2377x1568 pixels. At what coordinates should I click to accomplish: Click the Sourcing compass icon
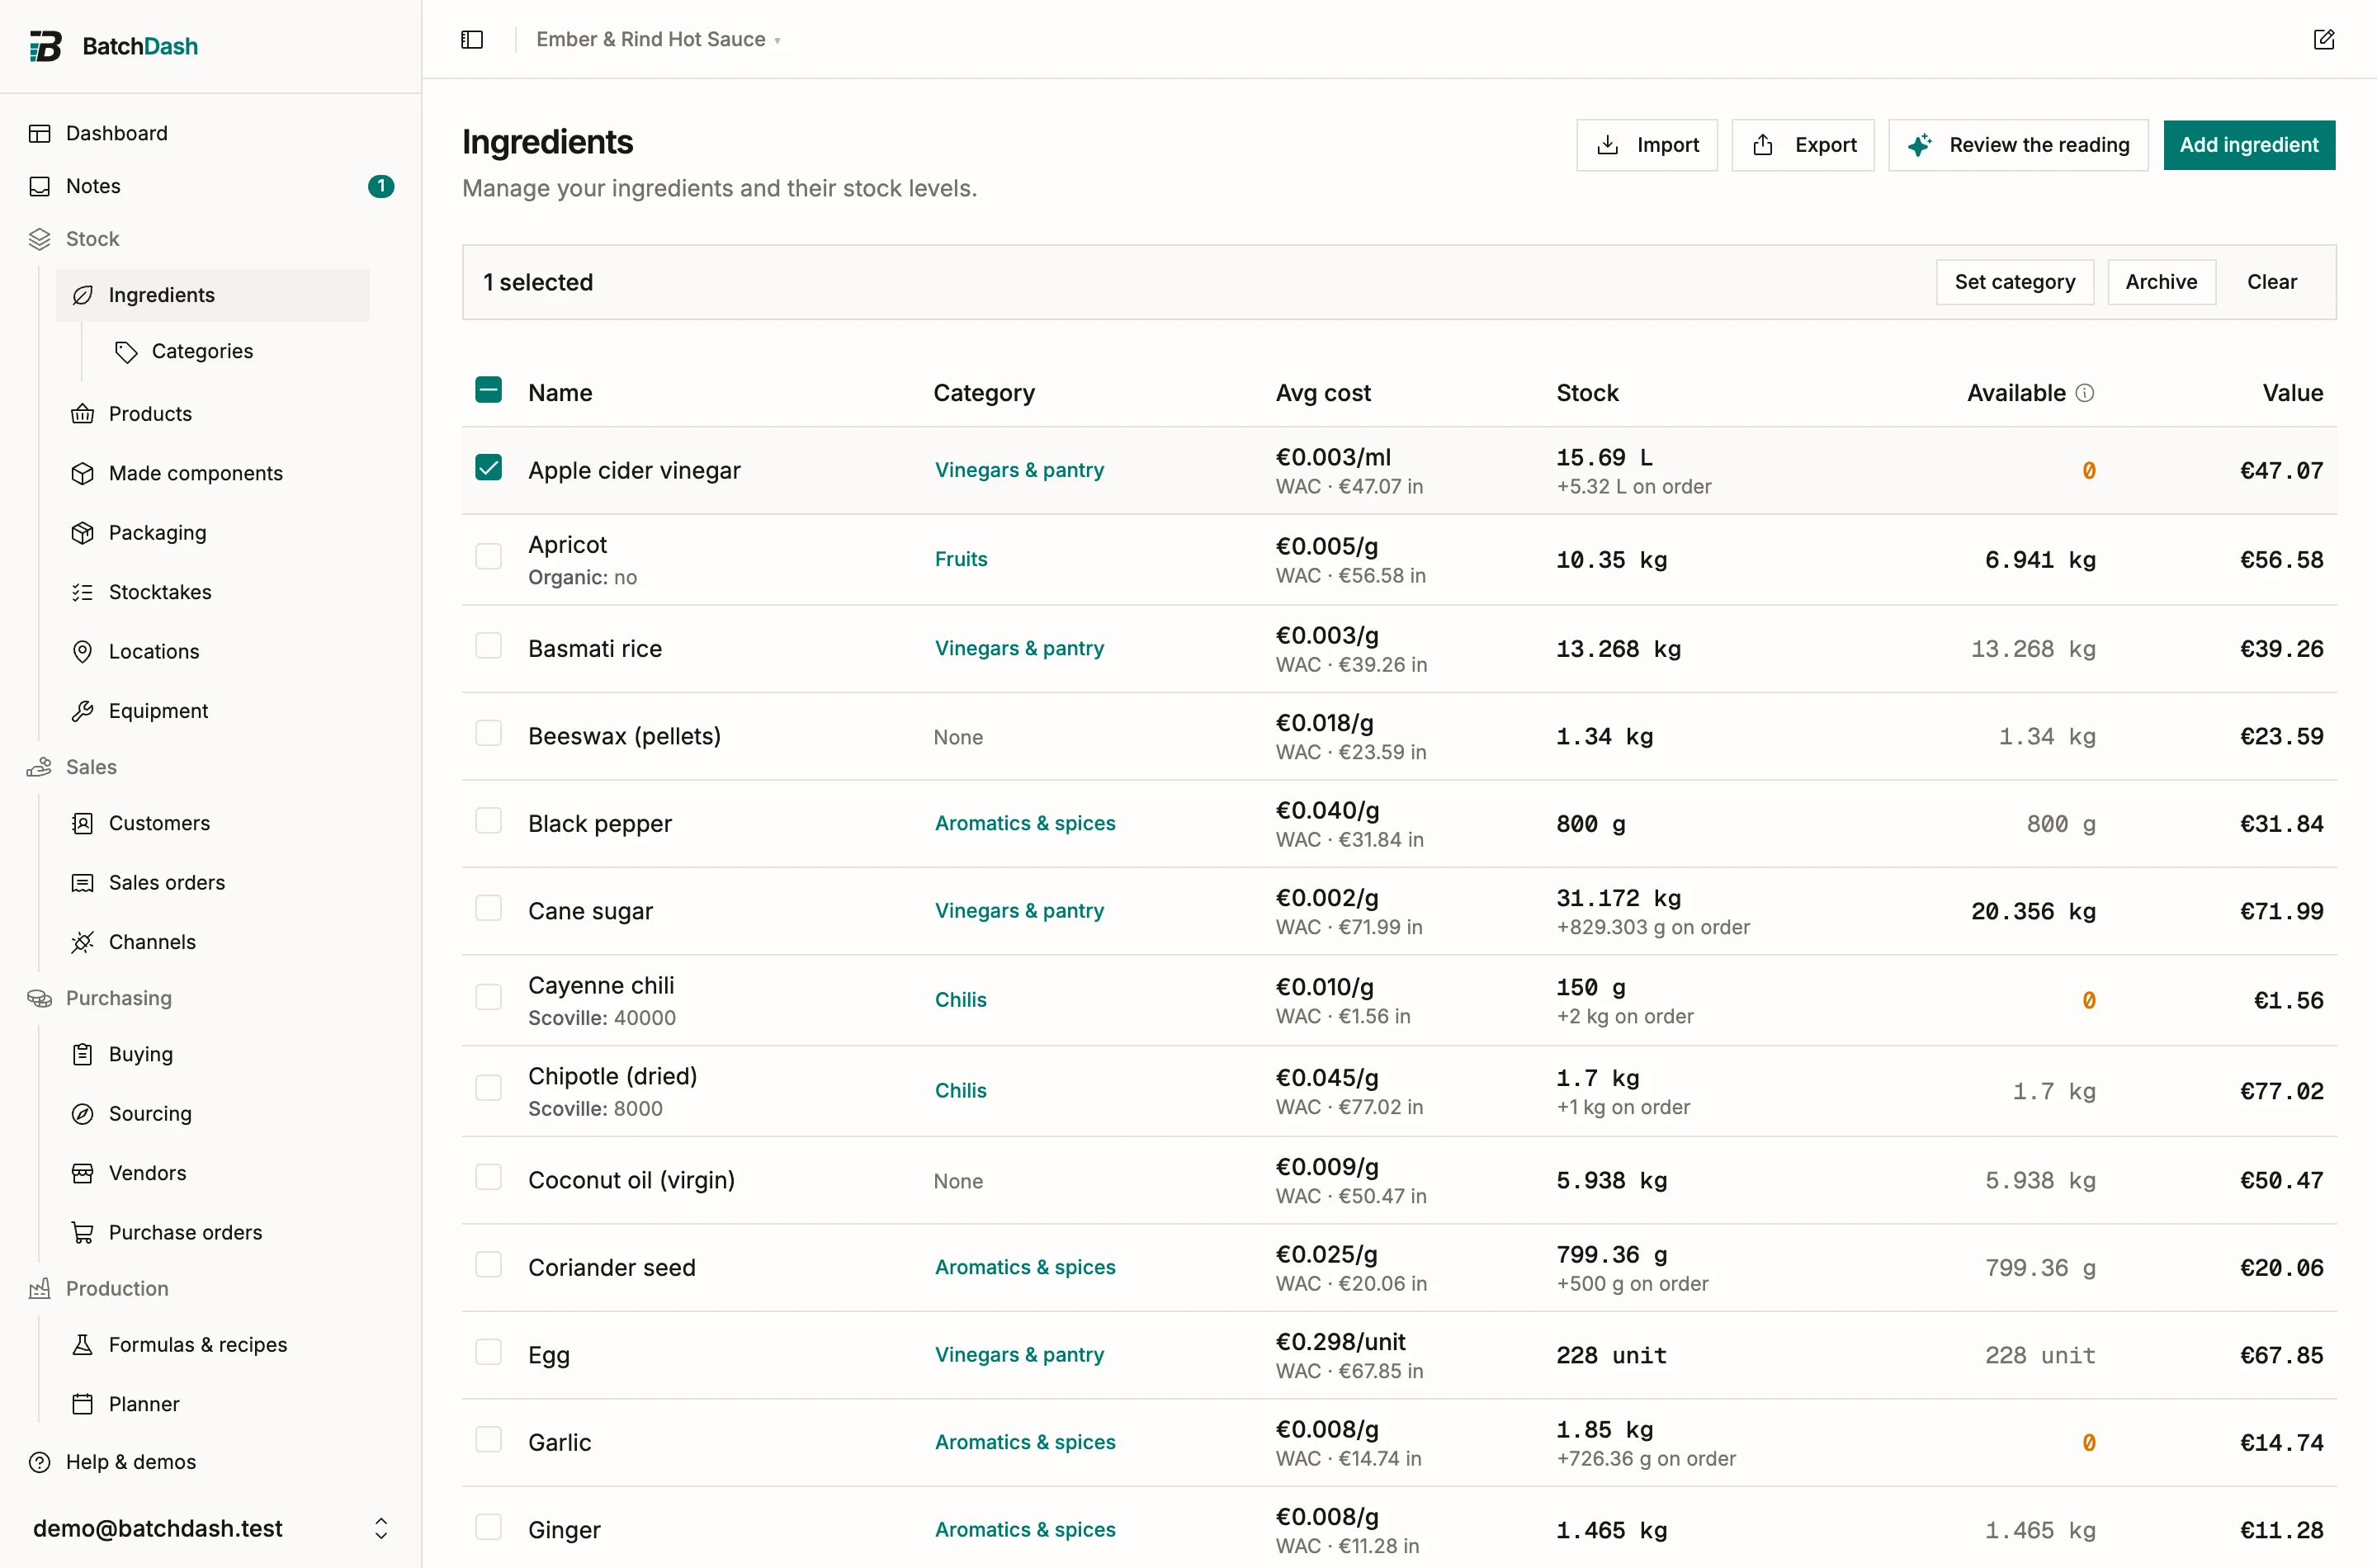(83, 1114)
